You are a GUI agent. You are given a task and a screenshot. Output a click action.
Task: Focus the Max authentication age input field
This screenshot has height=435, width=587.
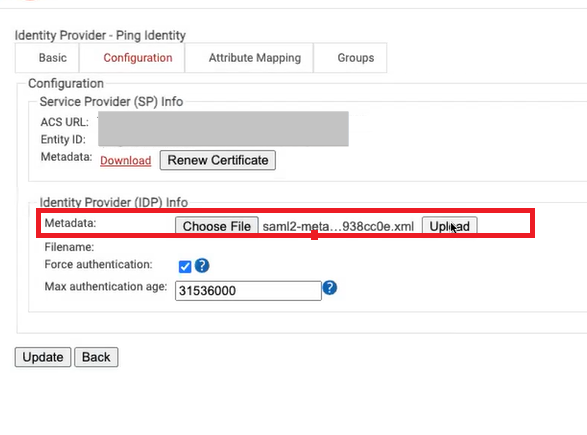pos(248,291)
